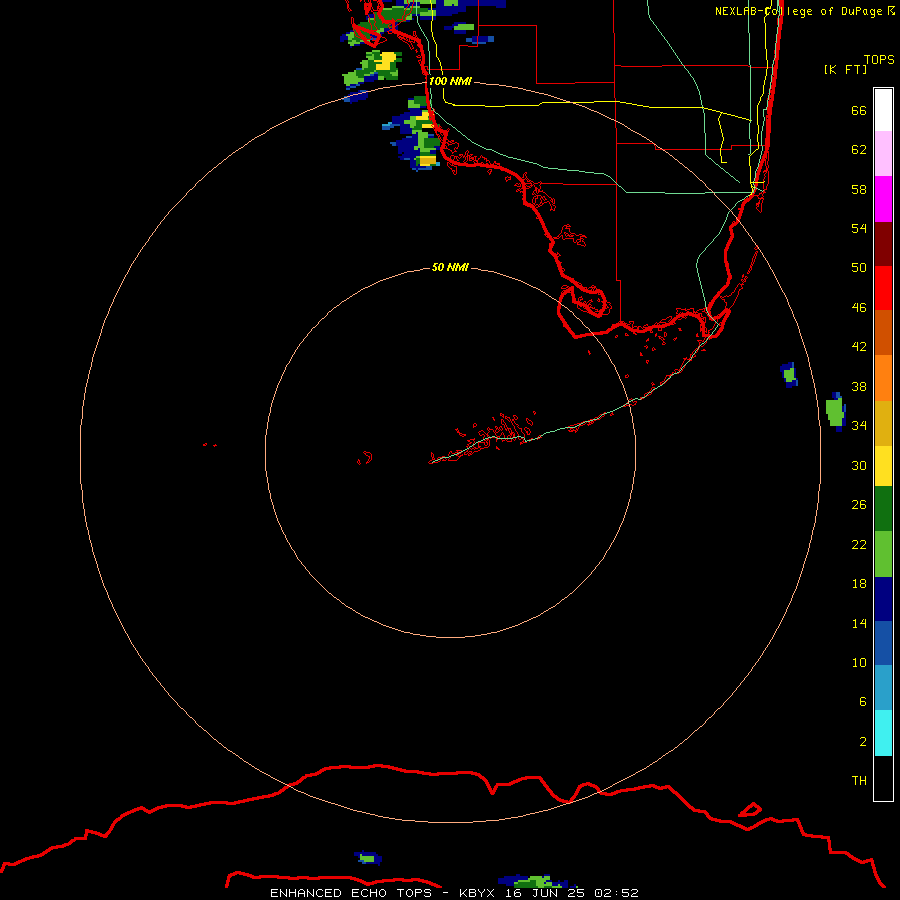
Task: Click the '34' legend value
Action: (859, 426)
